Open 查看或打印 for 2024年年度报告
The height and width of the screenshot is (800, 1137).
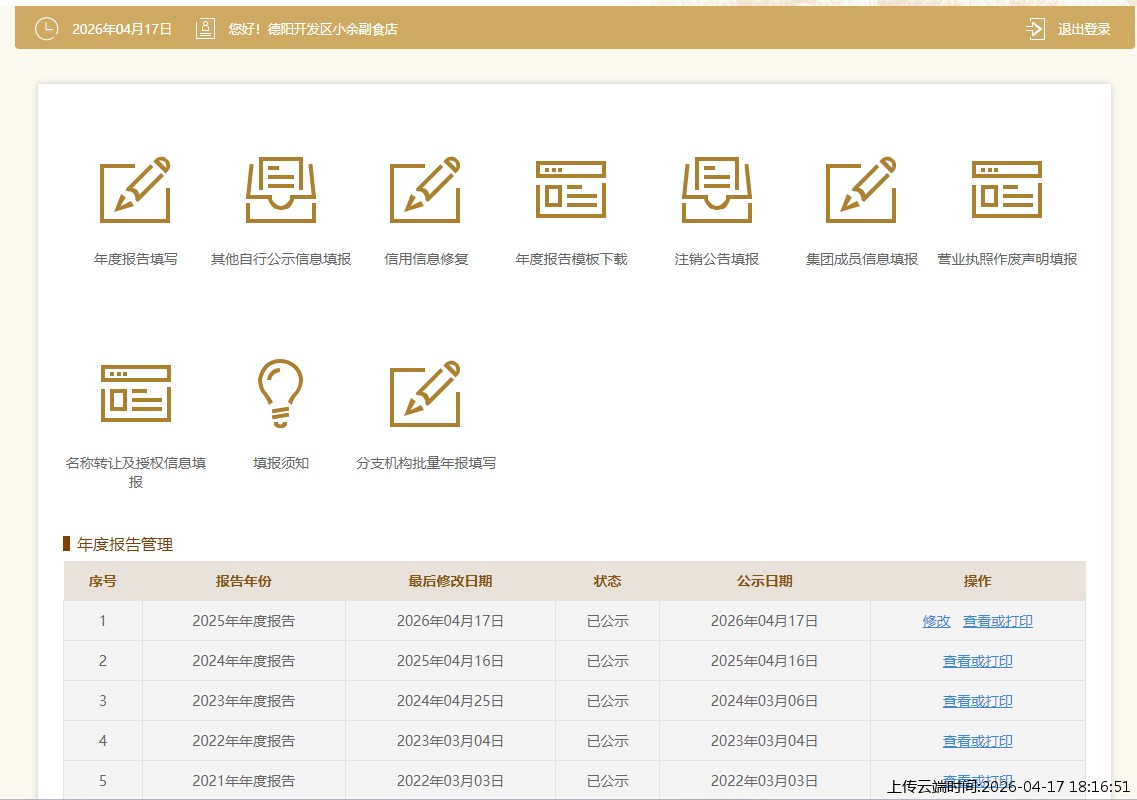pyautogui.click(x=977, y=661)
